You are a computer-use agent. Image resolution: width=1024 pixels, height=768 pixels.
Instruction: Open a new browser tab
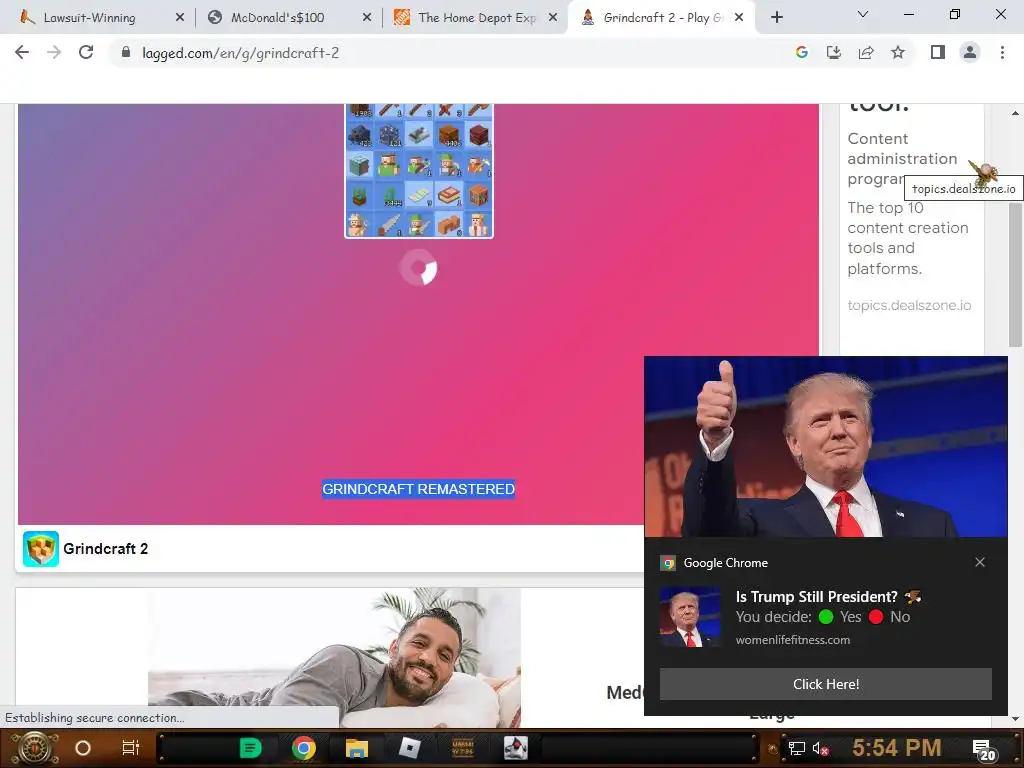click(776, 18)
